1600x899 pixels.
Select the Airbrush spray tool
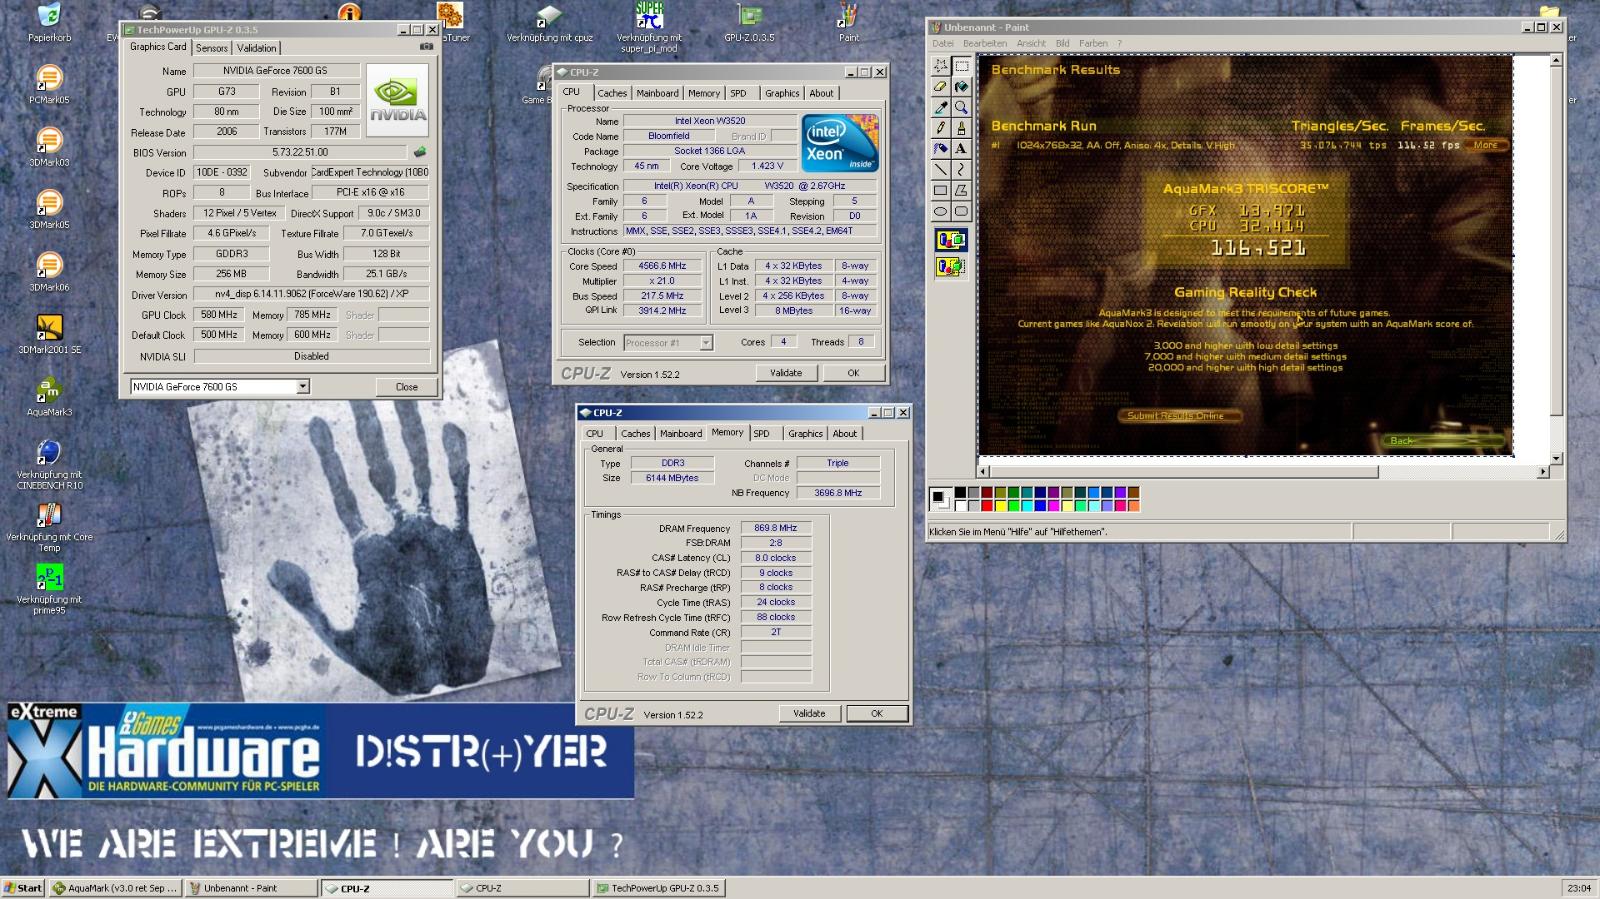[940, 149]
